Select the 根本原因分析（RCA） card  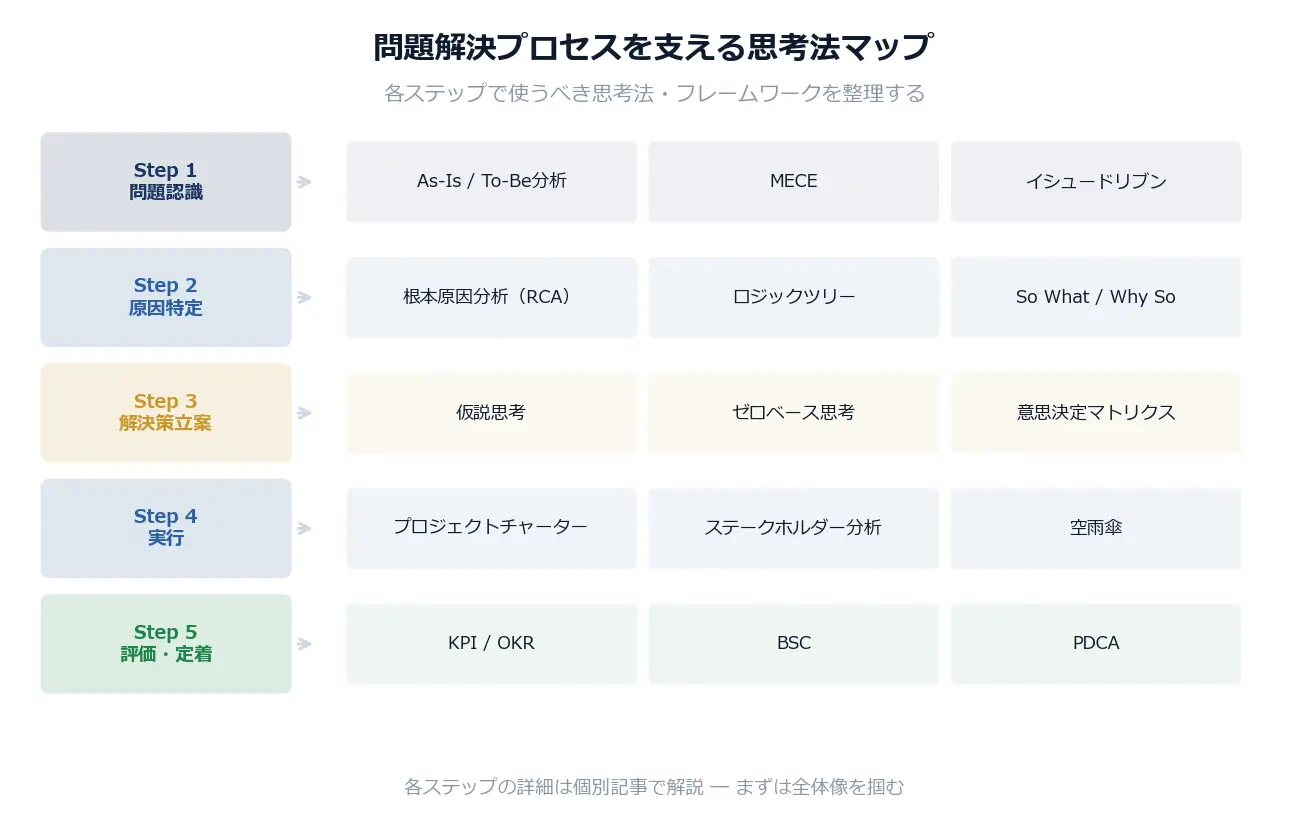[x=491, y=297]
